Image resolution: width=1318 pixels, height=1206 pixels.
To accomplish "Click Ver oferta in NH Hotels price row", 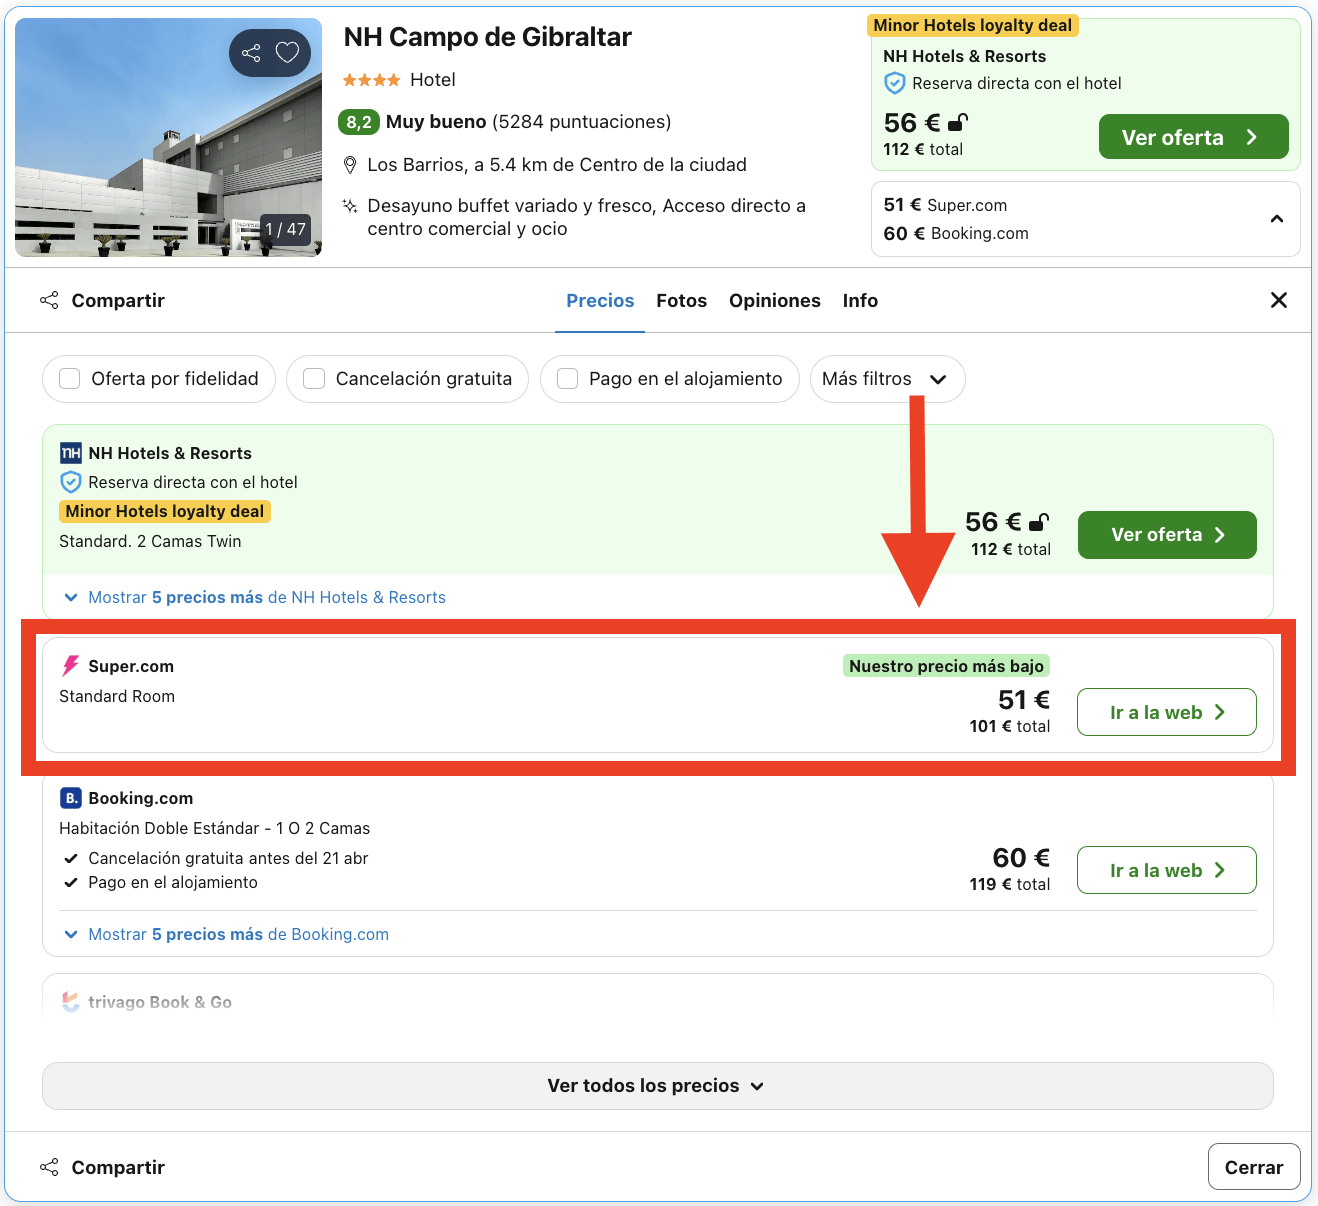I will coord(1167,535).
